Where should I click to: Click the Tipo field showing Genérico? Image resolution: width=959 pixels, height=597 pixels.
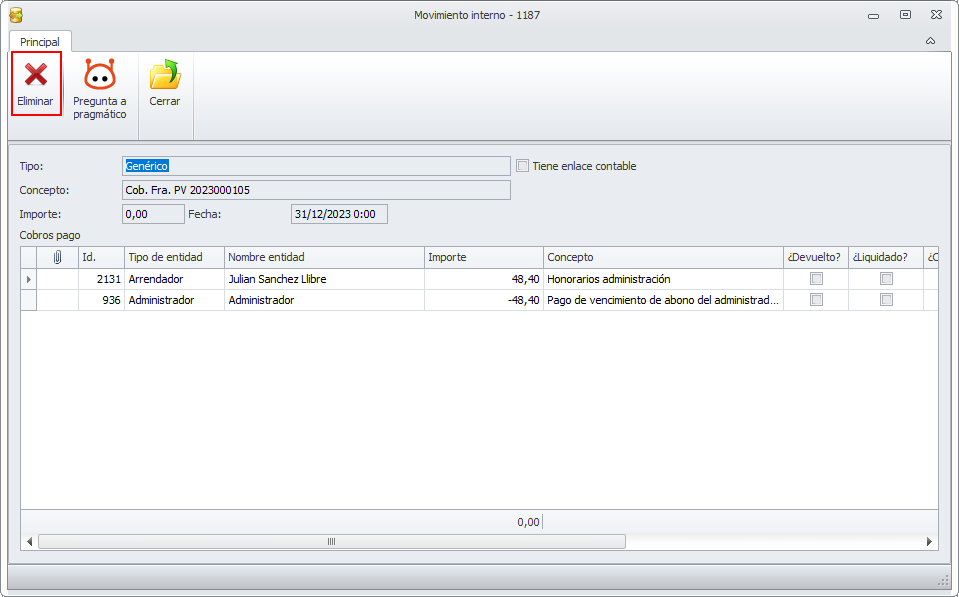point(316,166)
